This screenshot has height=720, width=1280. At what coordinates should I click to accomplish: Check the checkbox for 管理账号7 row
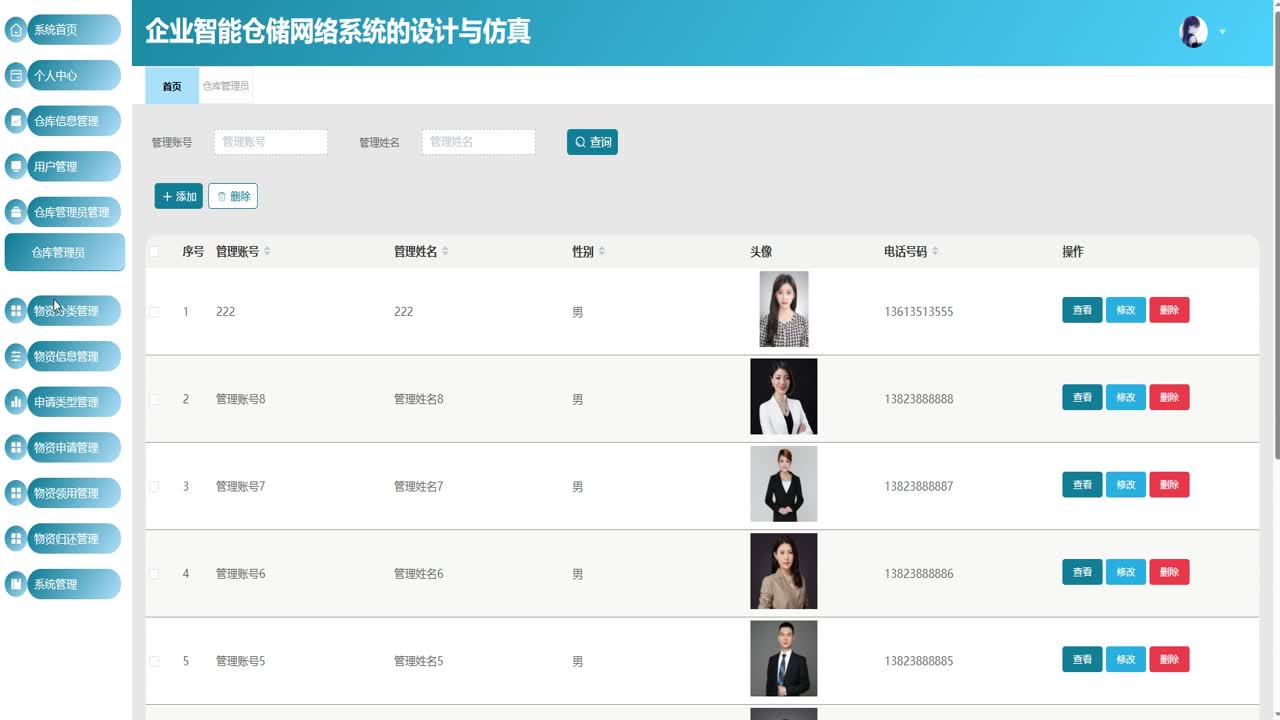[154, 486]
